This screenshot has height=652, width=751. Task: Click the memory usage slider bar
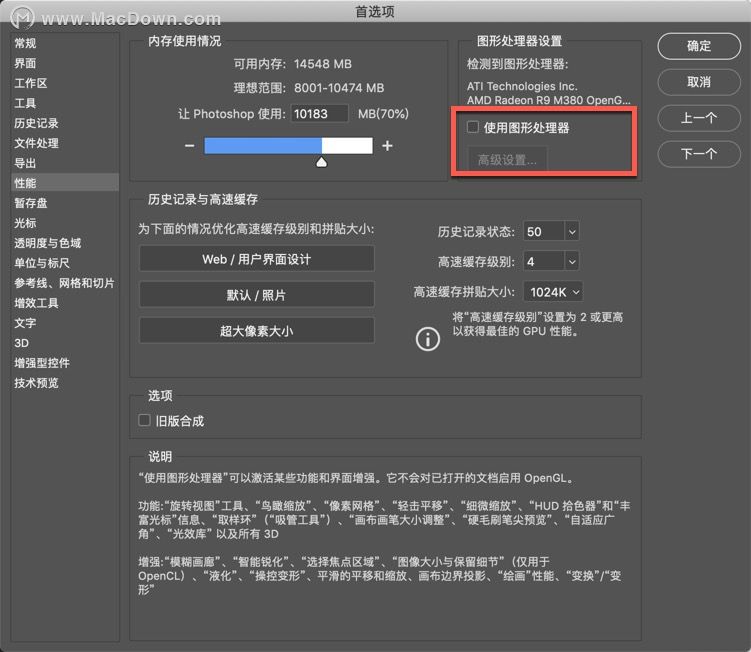click(x=288, y=146)
